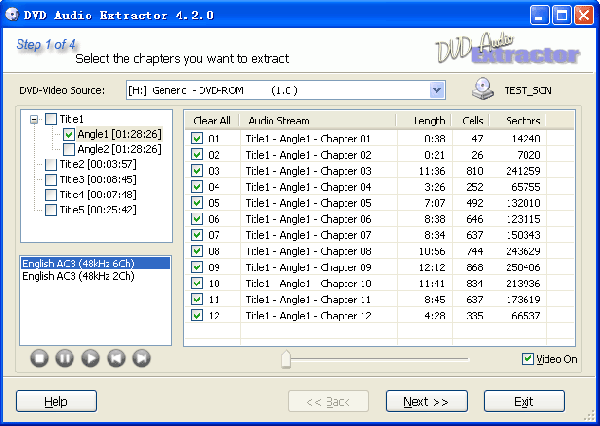Uncheck chapter 07 checkbox
This screenshot has width=600, height=426.
(x=197, y=235)
